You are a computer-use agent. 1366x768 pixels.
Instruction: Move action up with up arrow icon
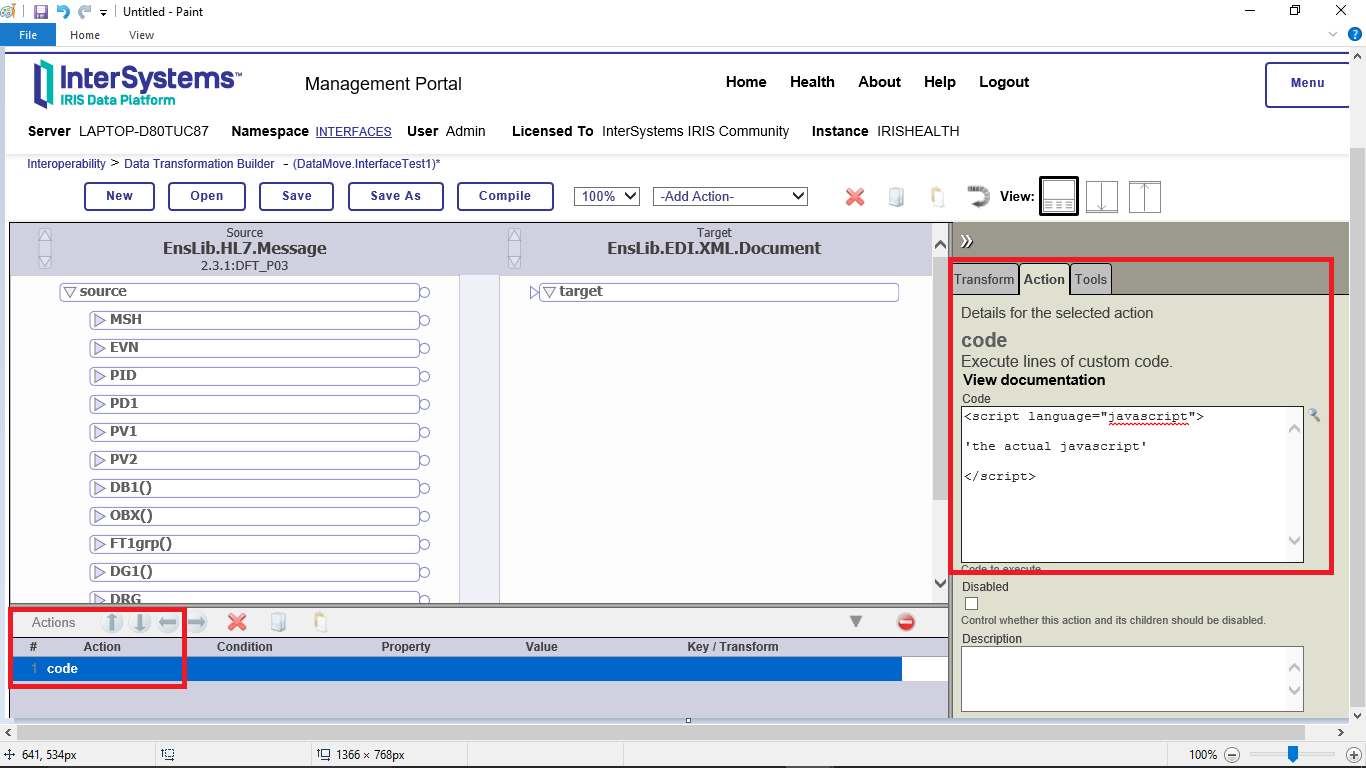tap(113, 622)
